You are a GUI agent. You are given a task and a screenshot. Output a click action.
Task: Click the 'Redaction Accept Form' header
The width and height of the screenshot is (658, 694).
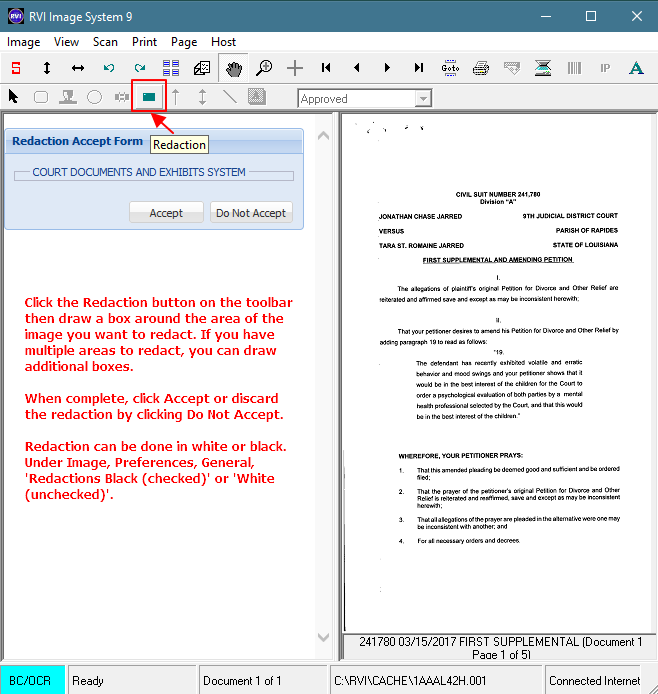[x=77, y=141]
